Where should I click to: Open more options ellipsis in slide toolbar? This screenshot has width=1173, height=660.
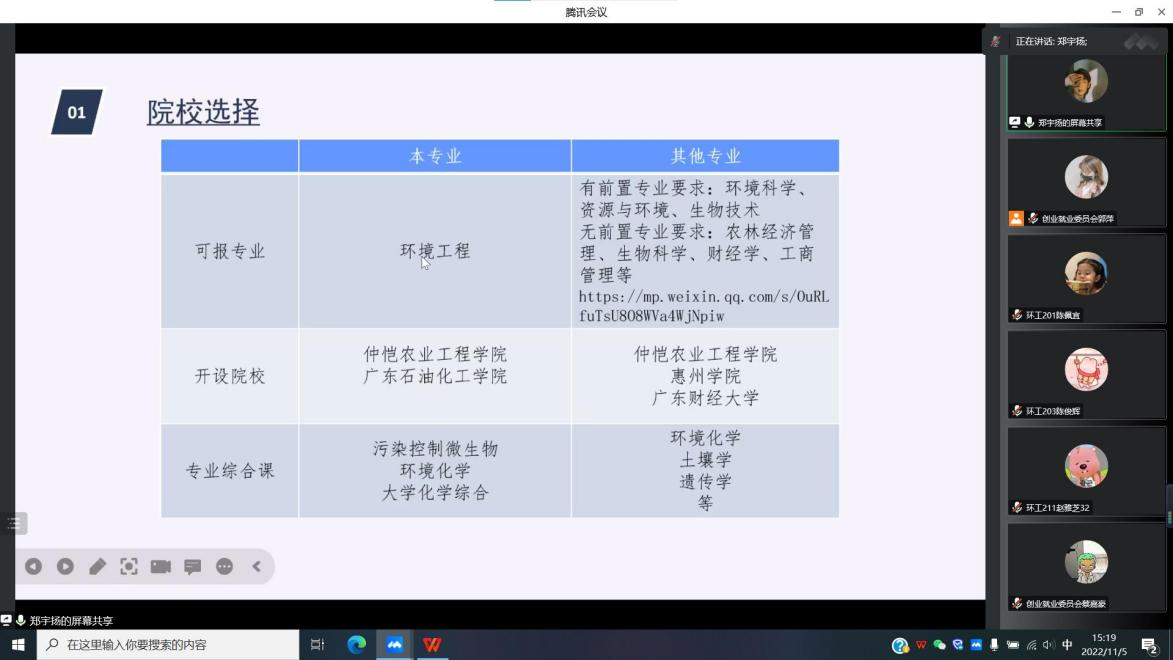tap(225, 566)
